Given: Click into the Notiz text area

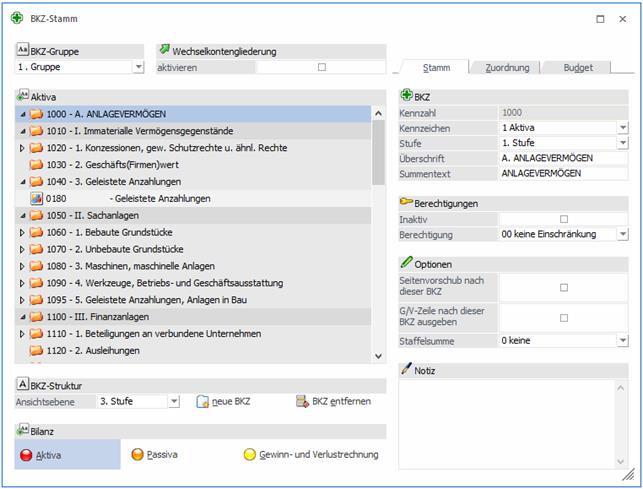Looking at the screenshot, I should pos(512,420).
